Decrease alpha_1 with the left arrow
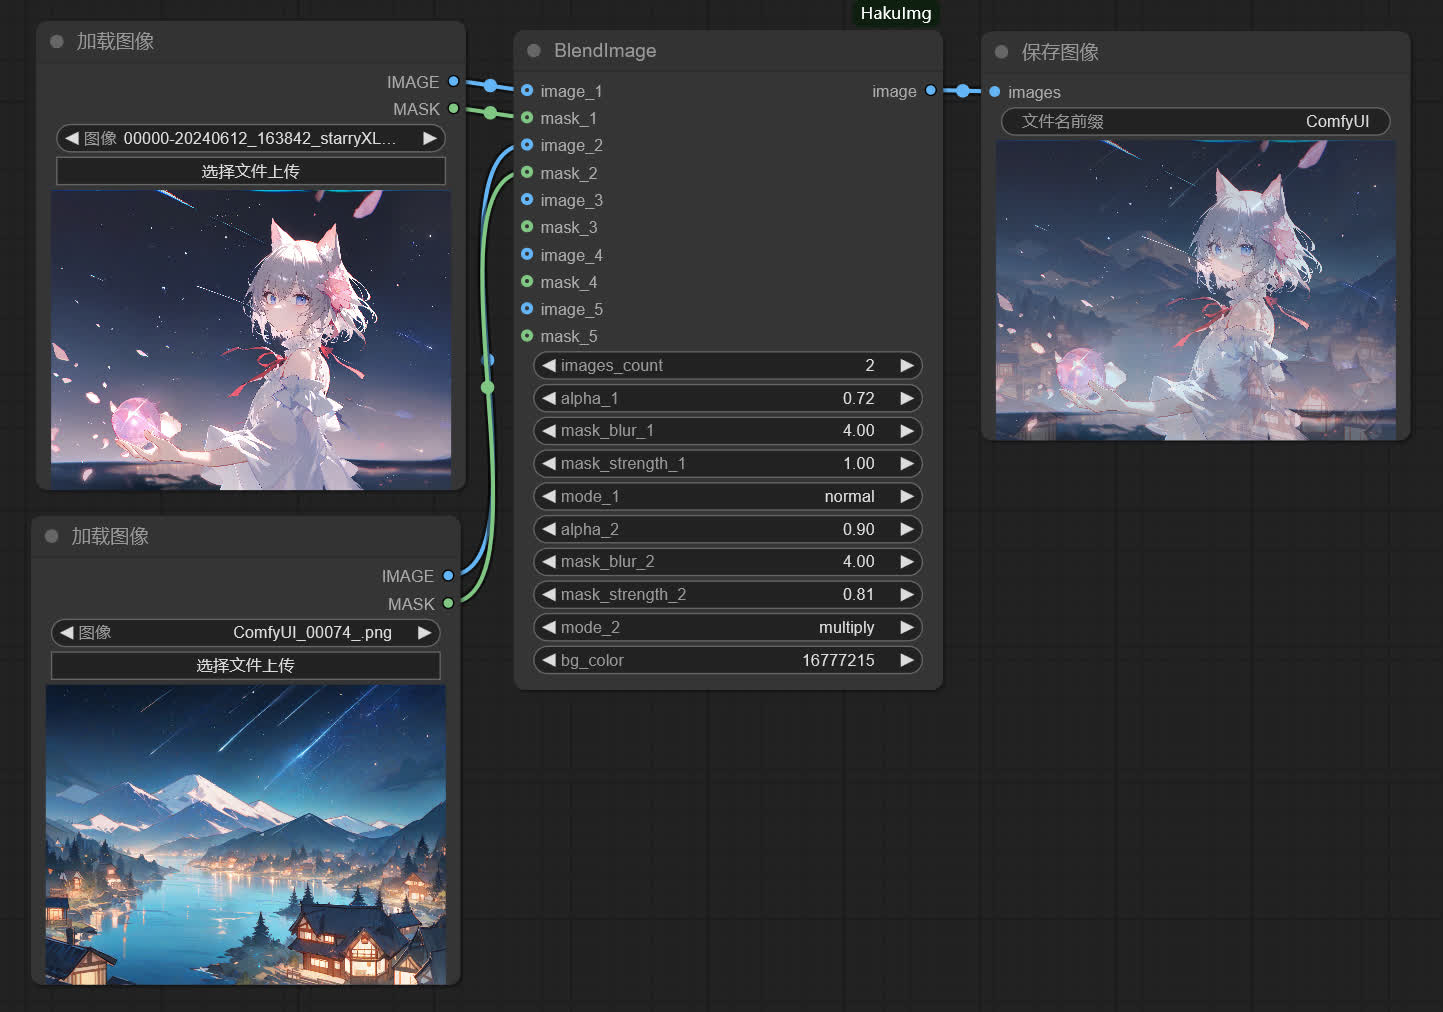1443x1012 pixels. pyautogui.click(x=548, y=398)
